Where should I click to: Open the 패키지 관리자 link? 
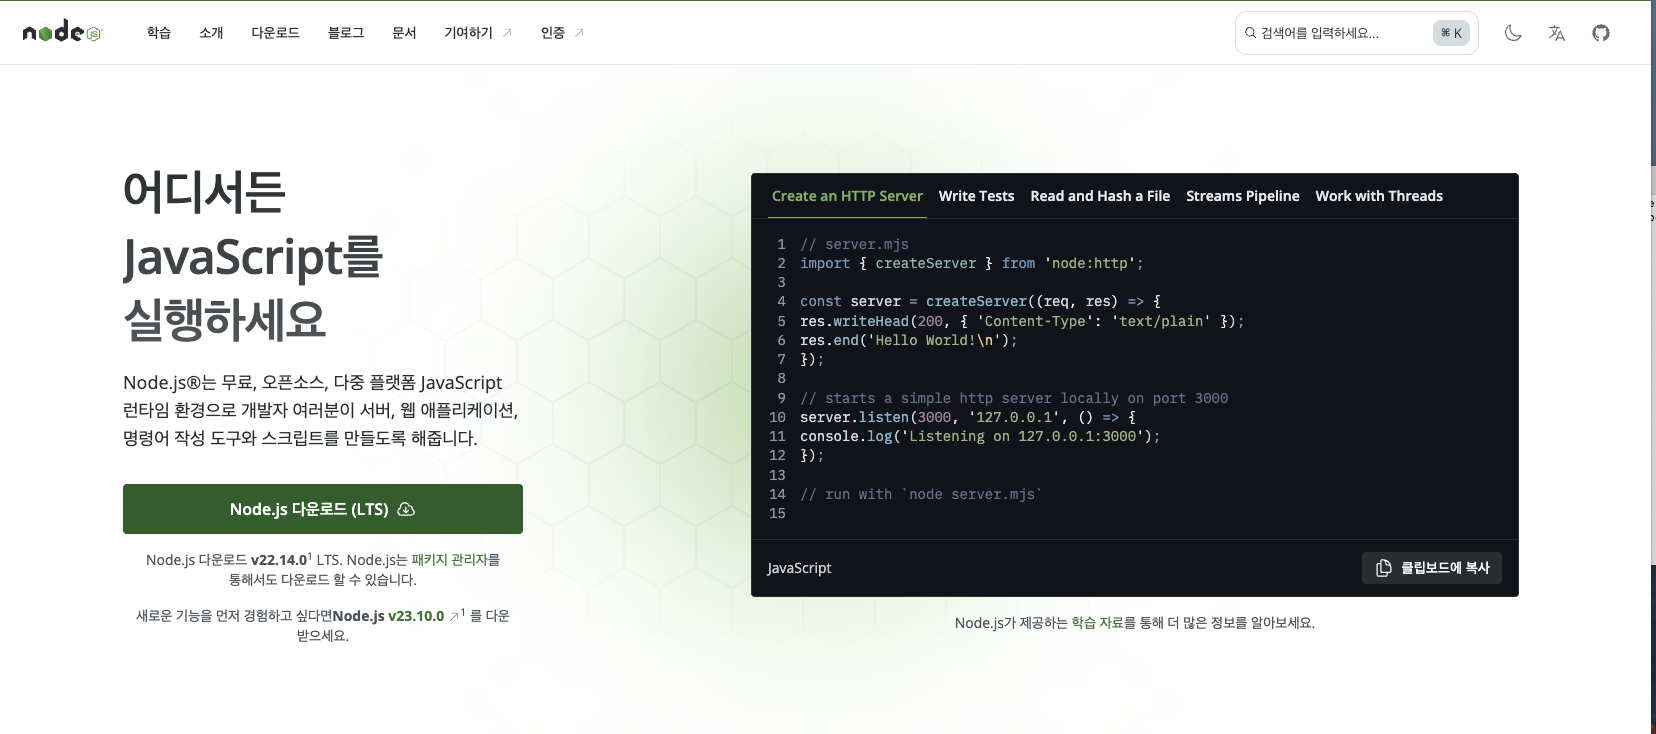coord(449,560)
